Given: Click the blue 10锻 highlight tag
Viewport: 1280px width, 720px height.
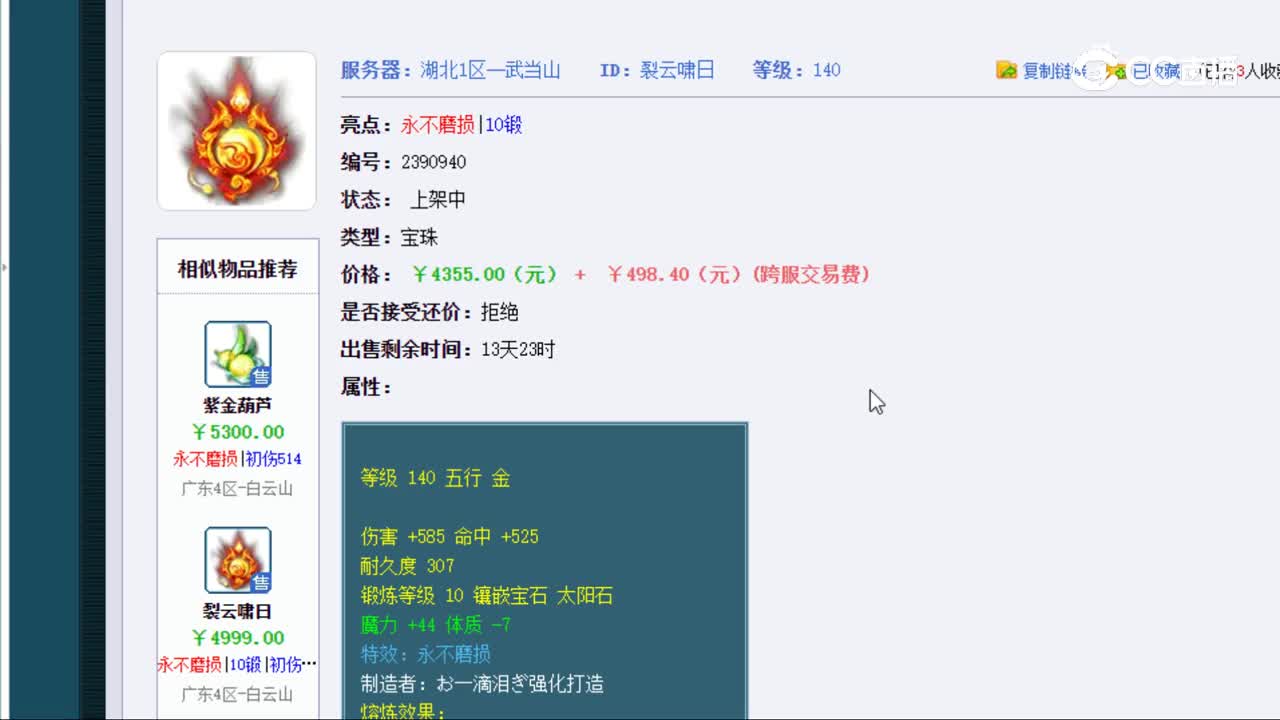Looking at the screenshot, I should point(504,125).
